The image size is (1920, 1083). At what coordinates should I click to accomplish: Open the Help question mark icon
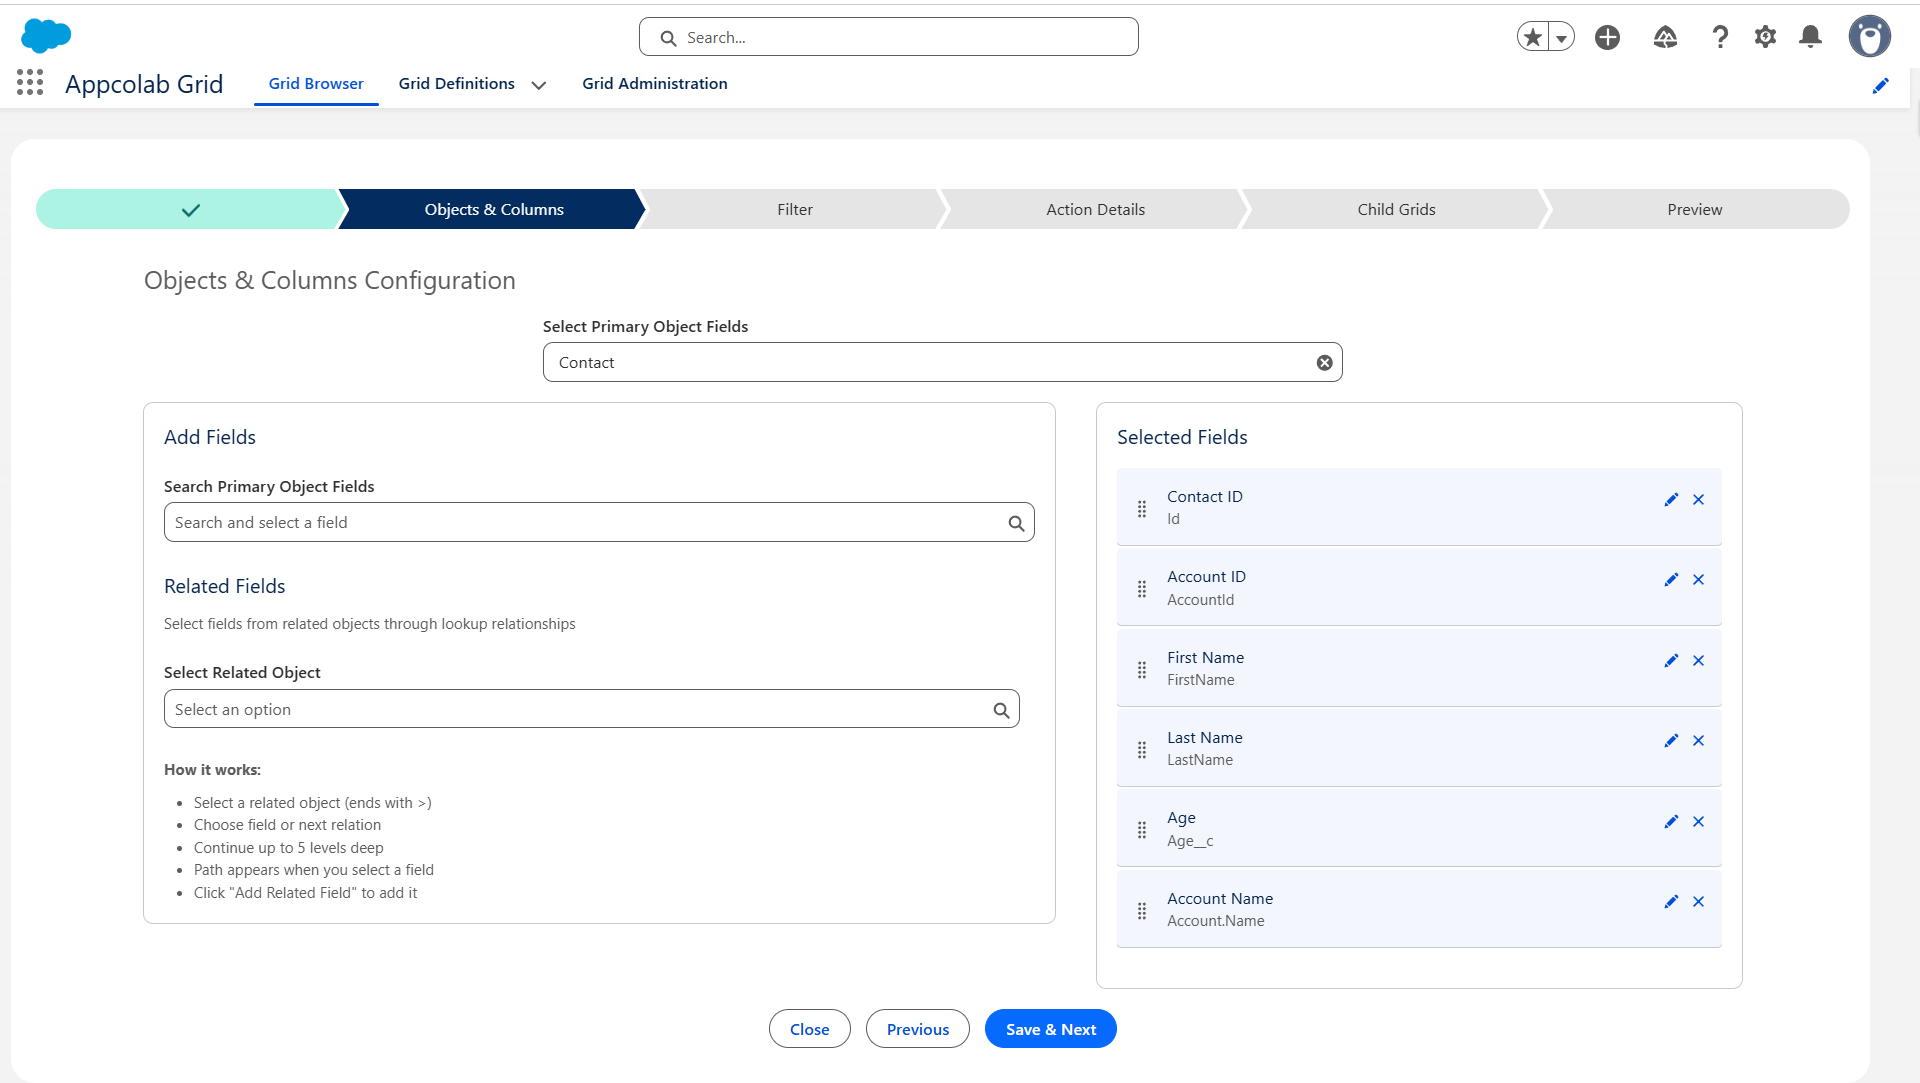click(1720, 37)
